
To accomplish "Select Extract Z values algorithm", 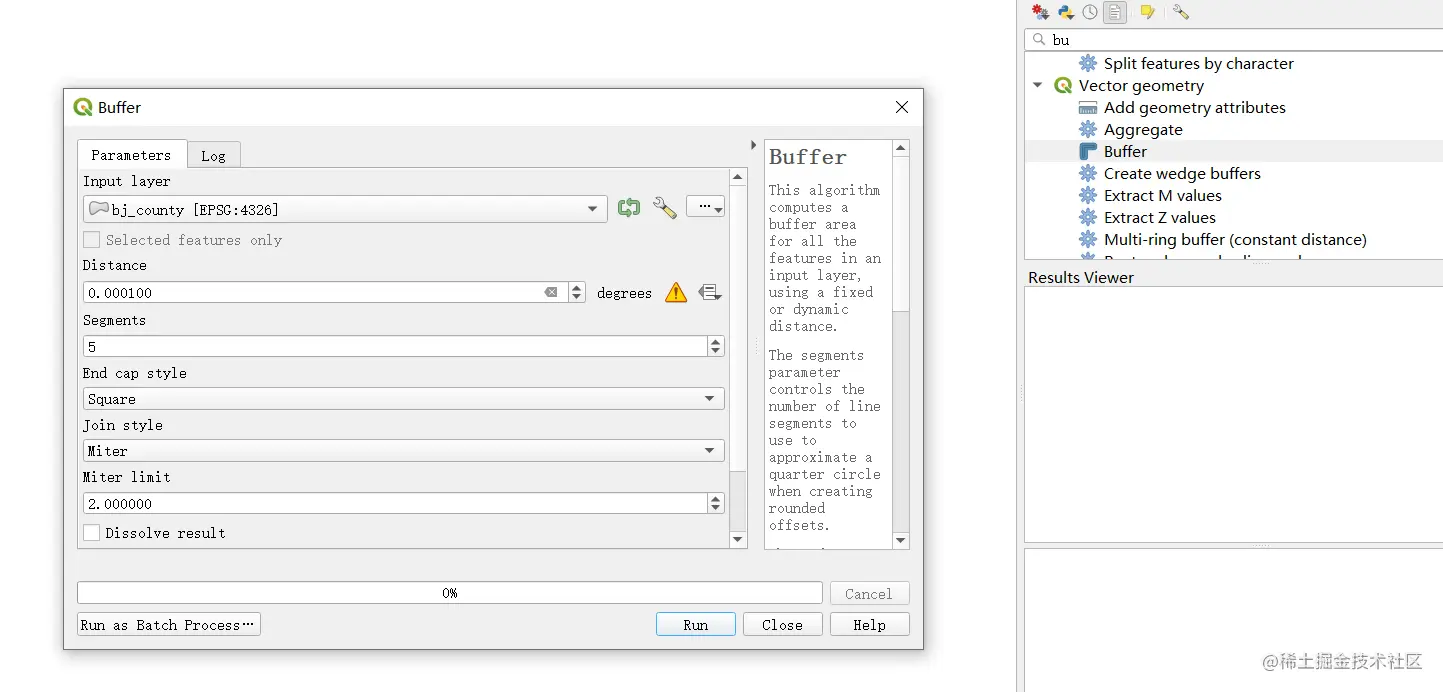I will coord(1160,217).
